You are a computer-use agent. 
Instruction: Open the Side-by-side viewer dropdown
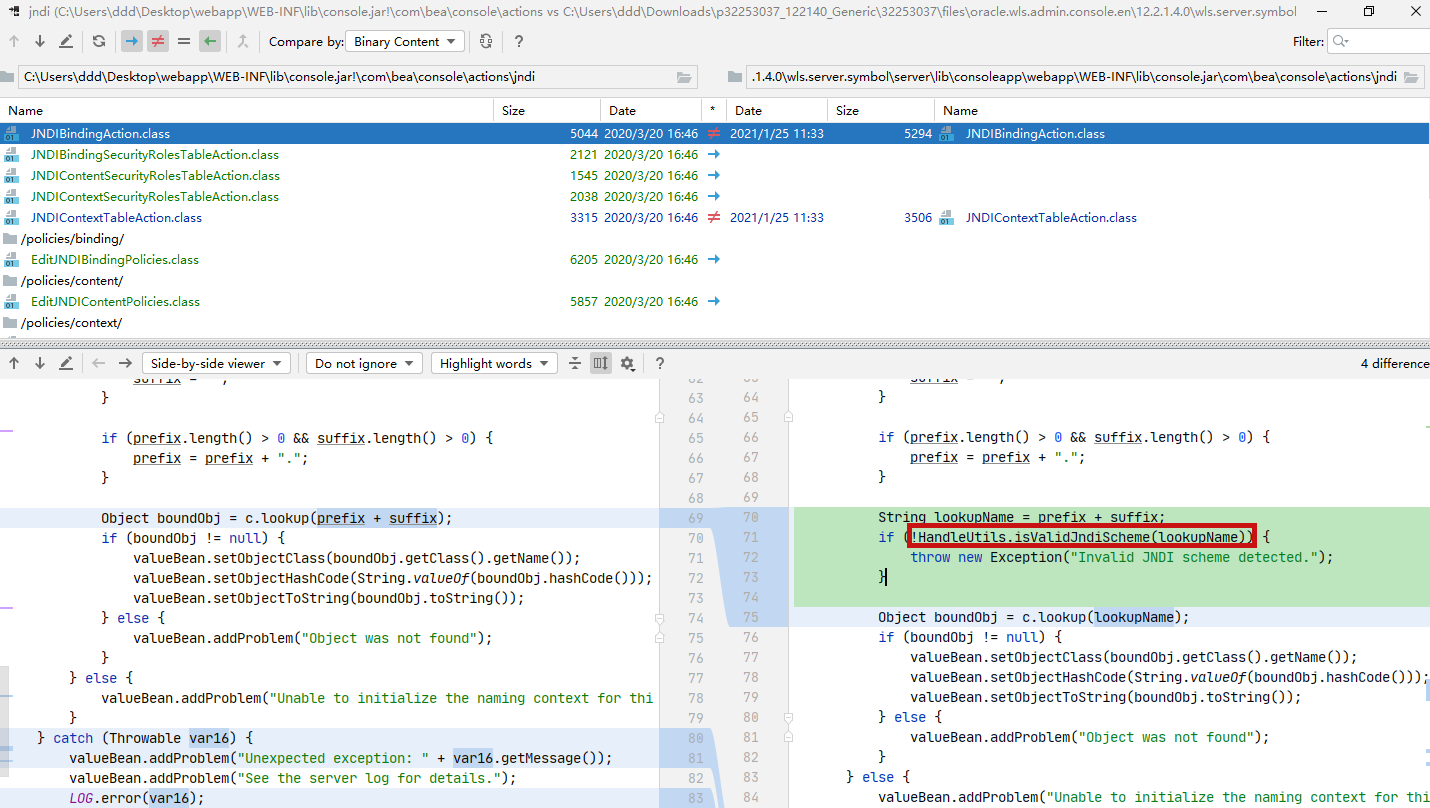point(216,363)
